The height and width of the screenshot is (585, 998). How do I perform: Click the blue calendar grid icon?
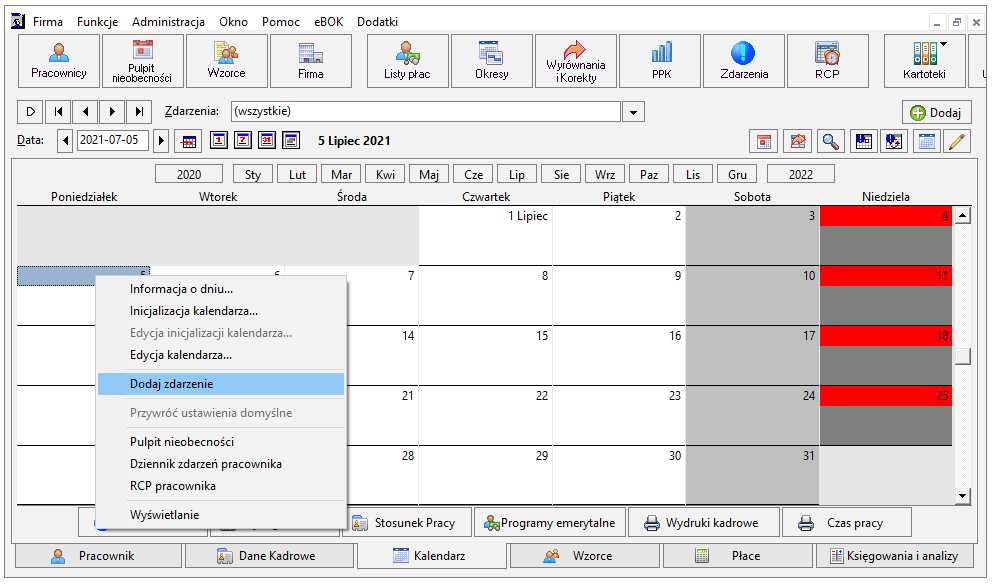pos(927,141)
